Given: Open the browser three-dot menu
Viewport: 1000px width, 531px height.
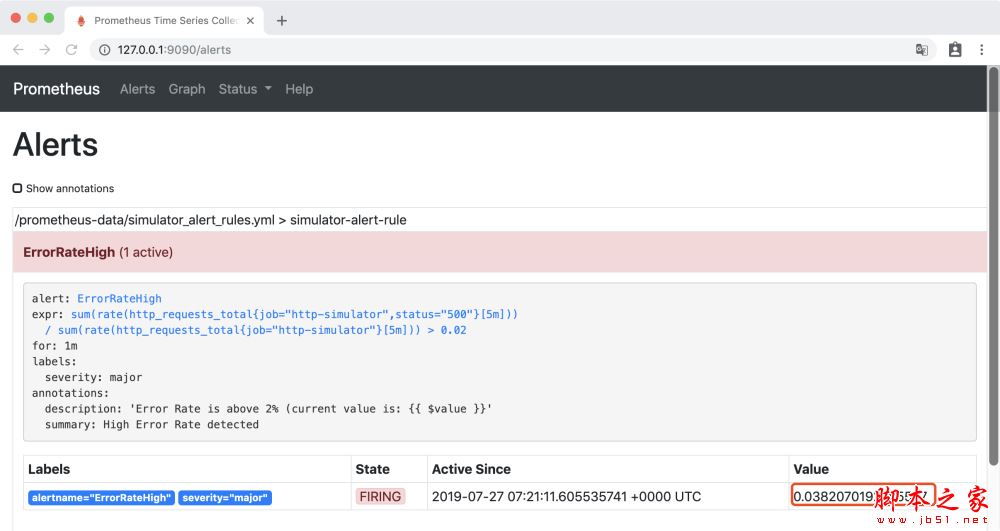Looking at the screenshot, I should click(x=984, y=49).
